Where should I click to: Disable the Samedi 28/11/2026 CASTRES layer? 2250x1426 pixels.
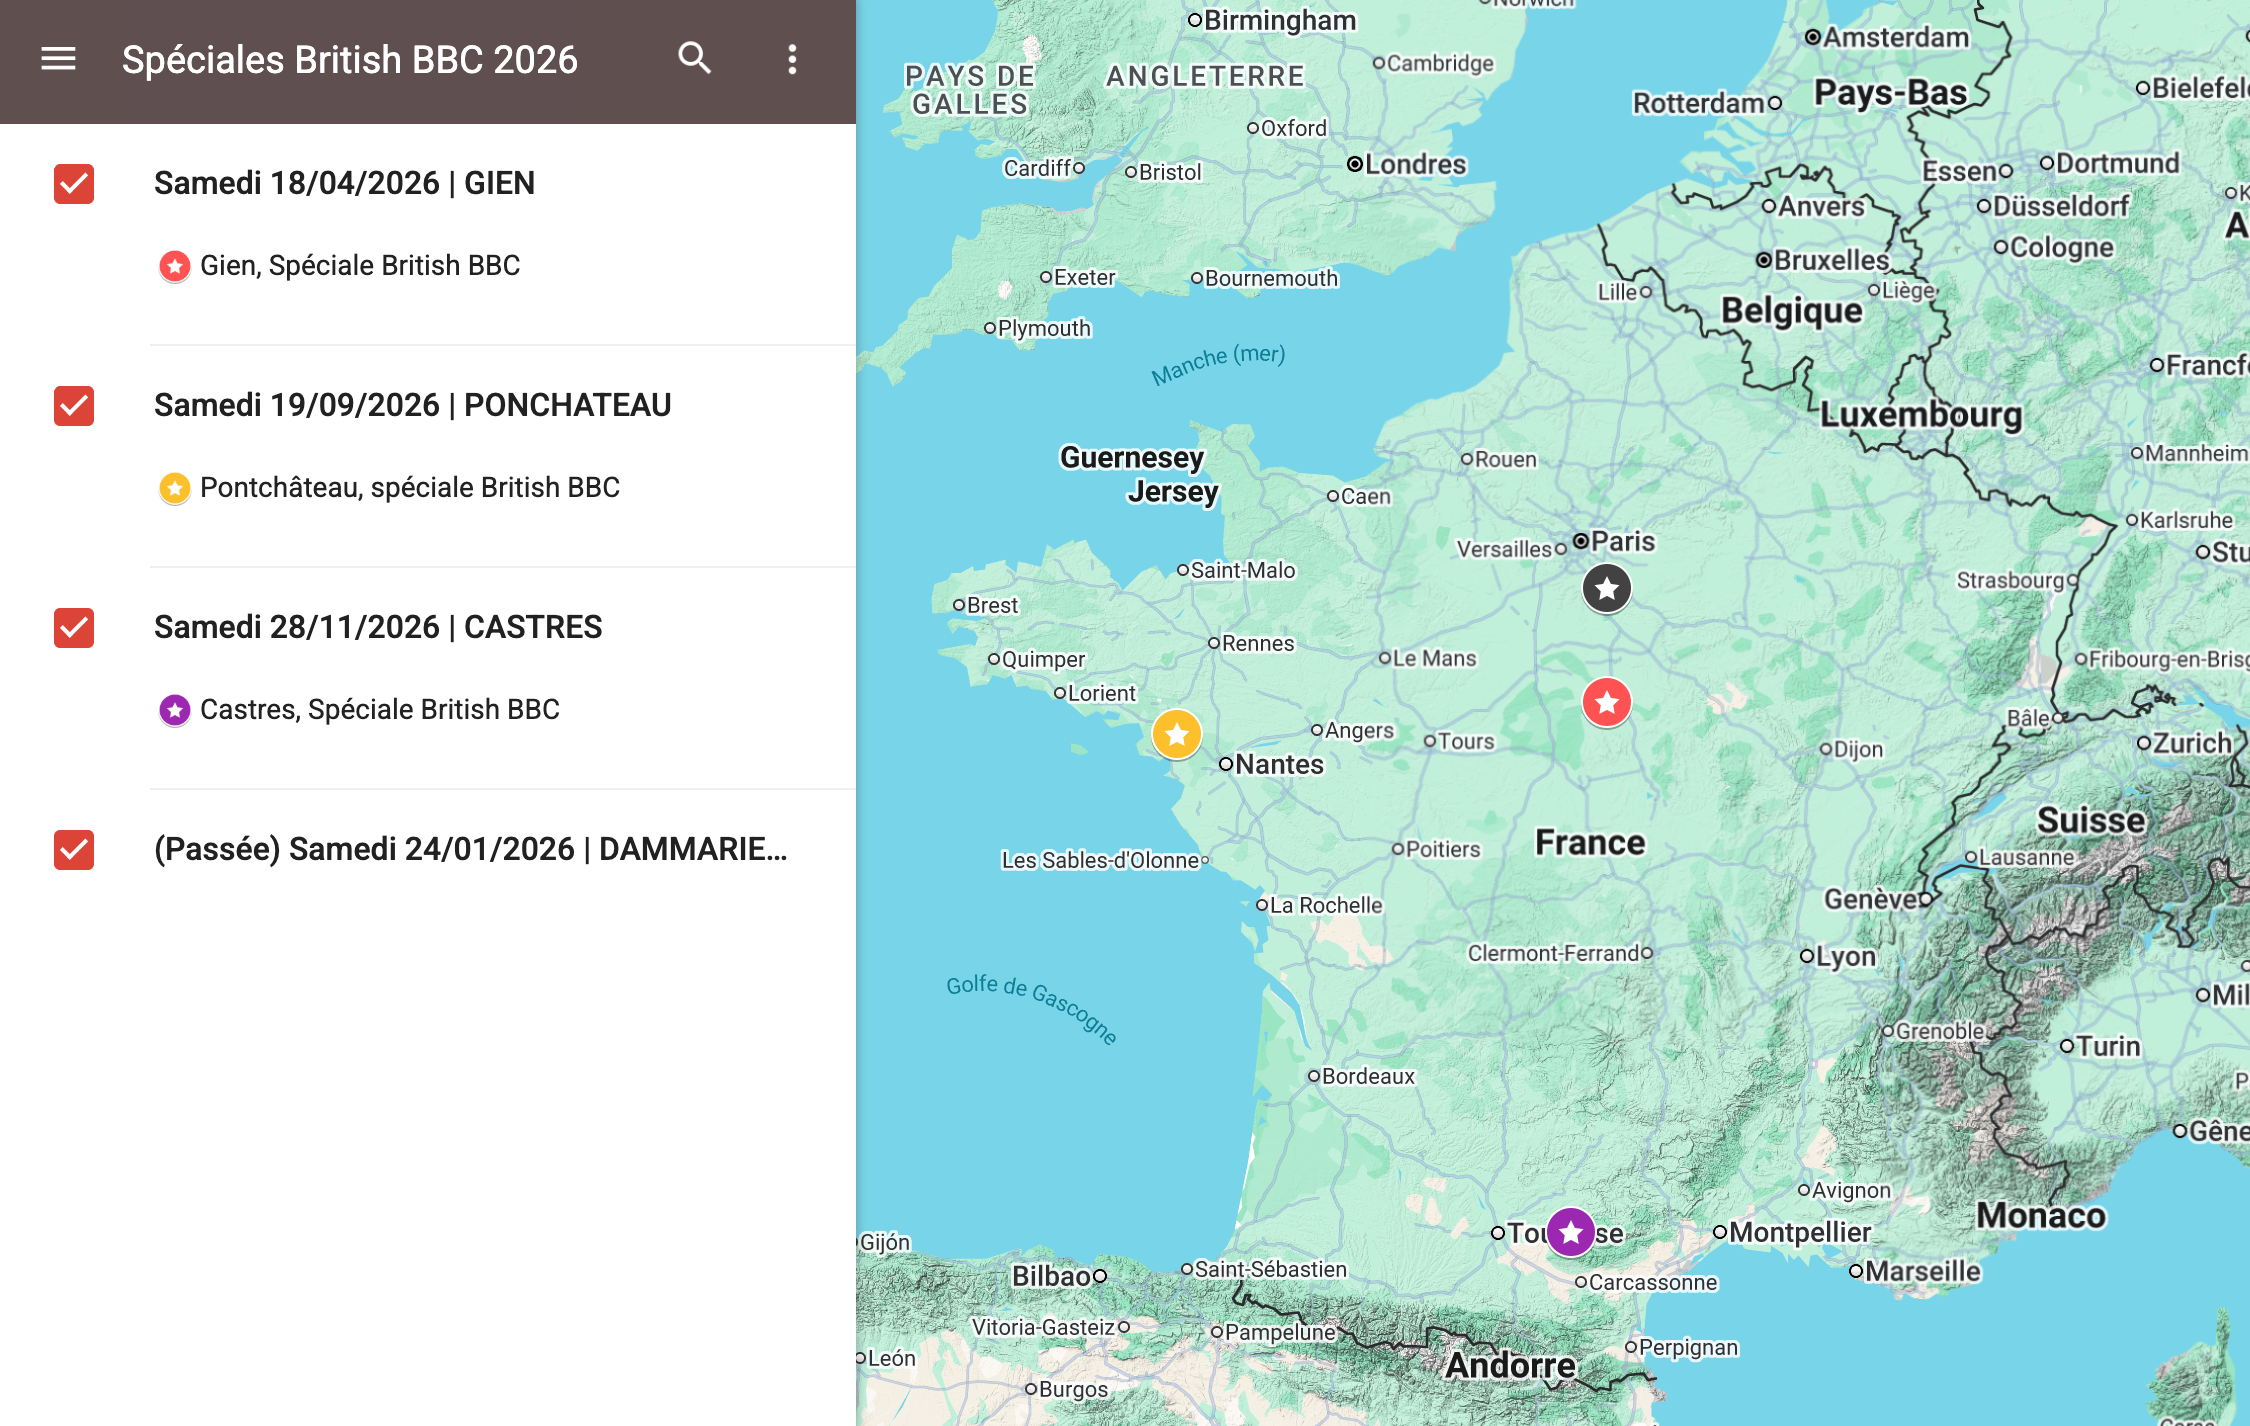click(x=74, y=628)
